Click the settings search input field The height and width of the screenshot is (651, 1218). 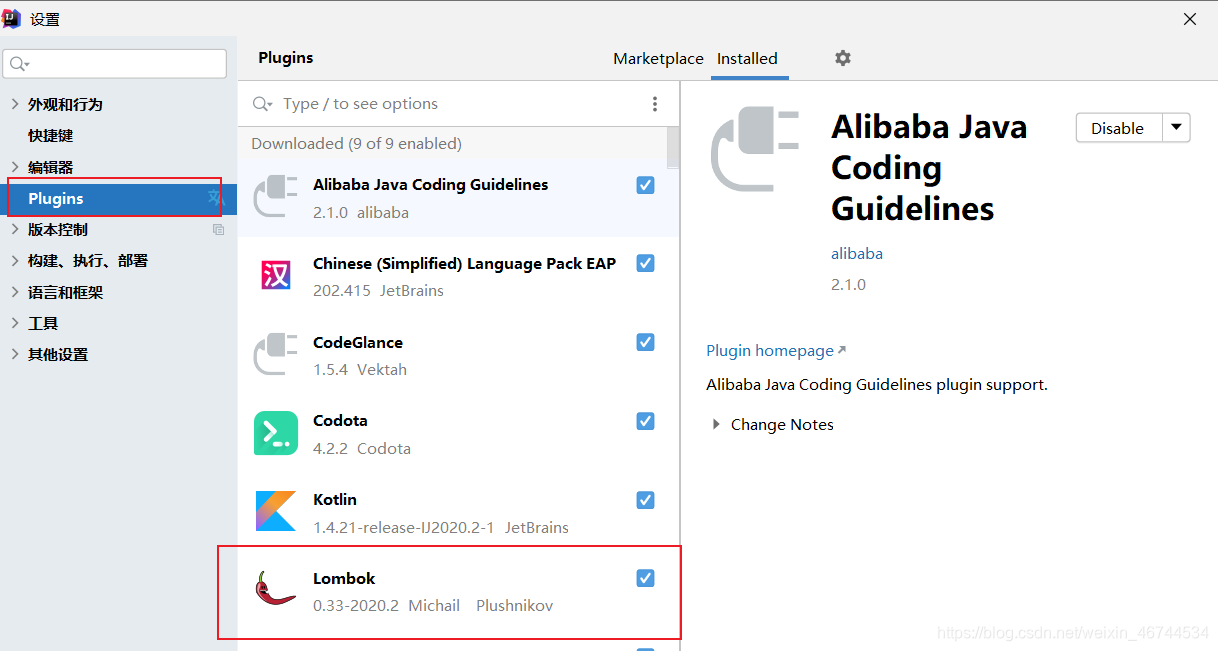tap(115, 64)
